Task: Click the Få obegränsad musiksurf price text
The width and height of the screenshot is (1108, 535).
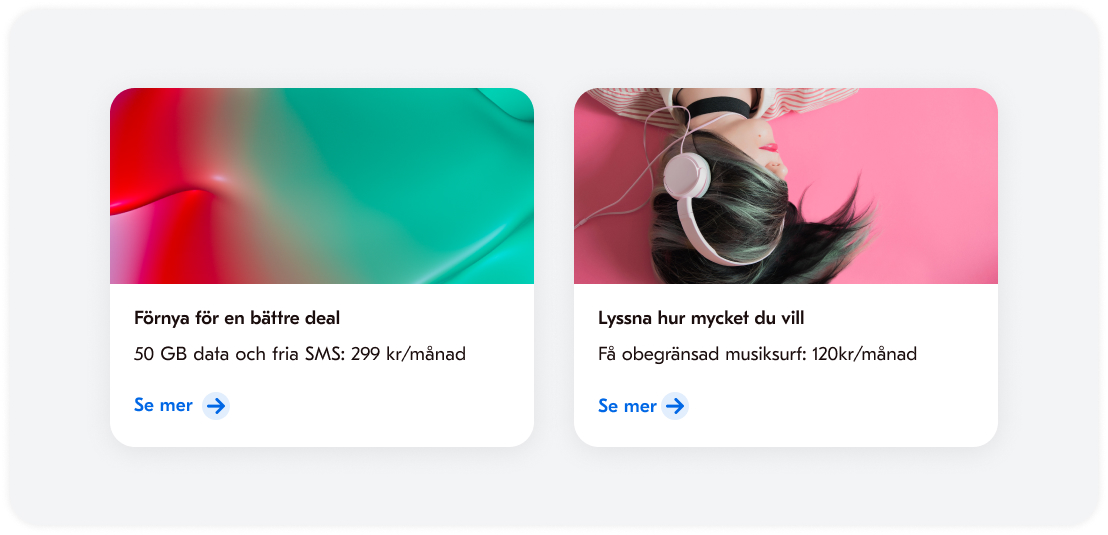Action: click(757, 354)
